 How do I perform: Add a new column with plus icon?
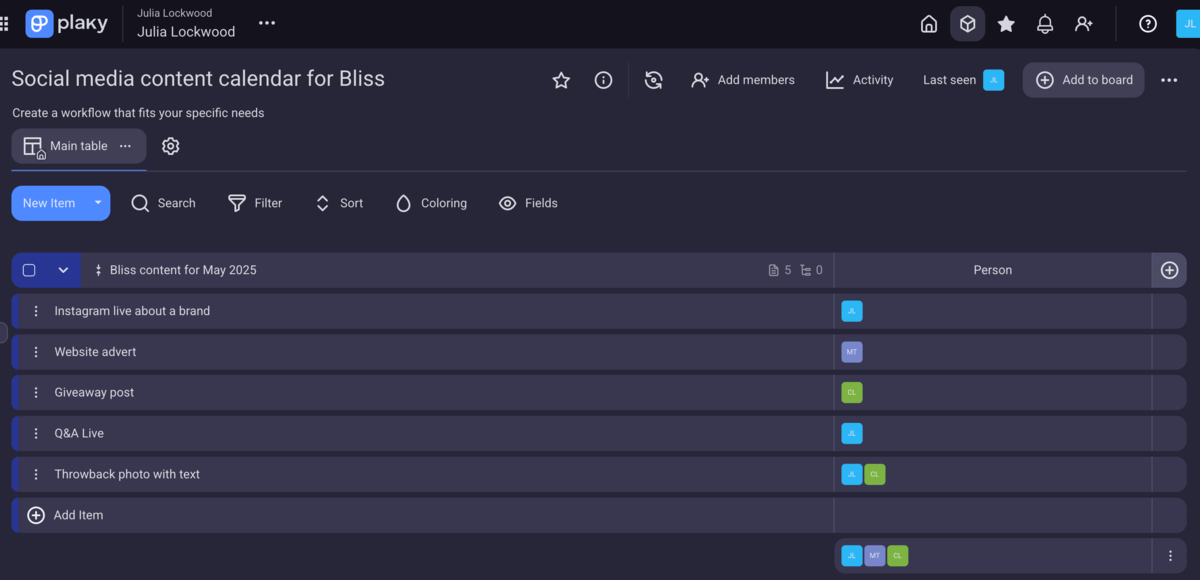point(1169,270)
